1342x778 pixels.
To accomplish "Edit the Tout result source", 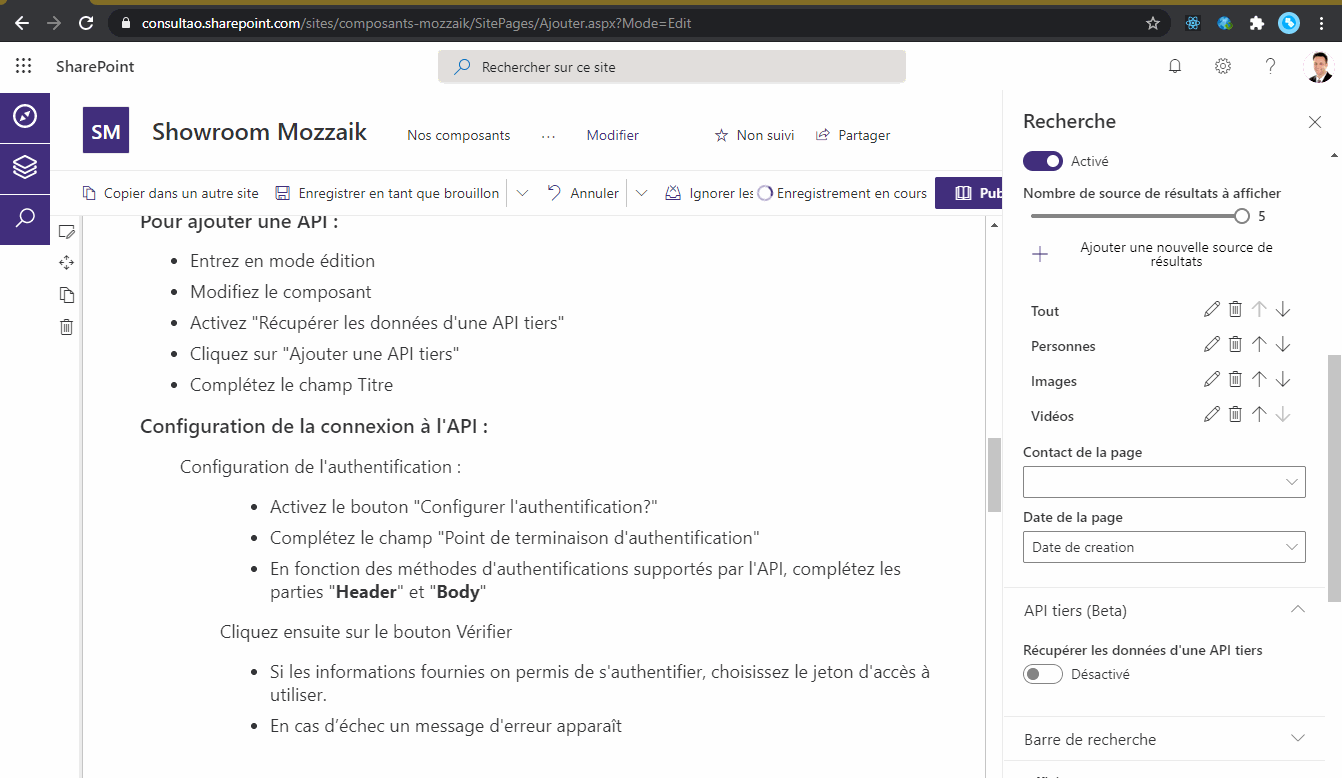I will 1212,310.
